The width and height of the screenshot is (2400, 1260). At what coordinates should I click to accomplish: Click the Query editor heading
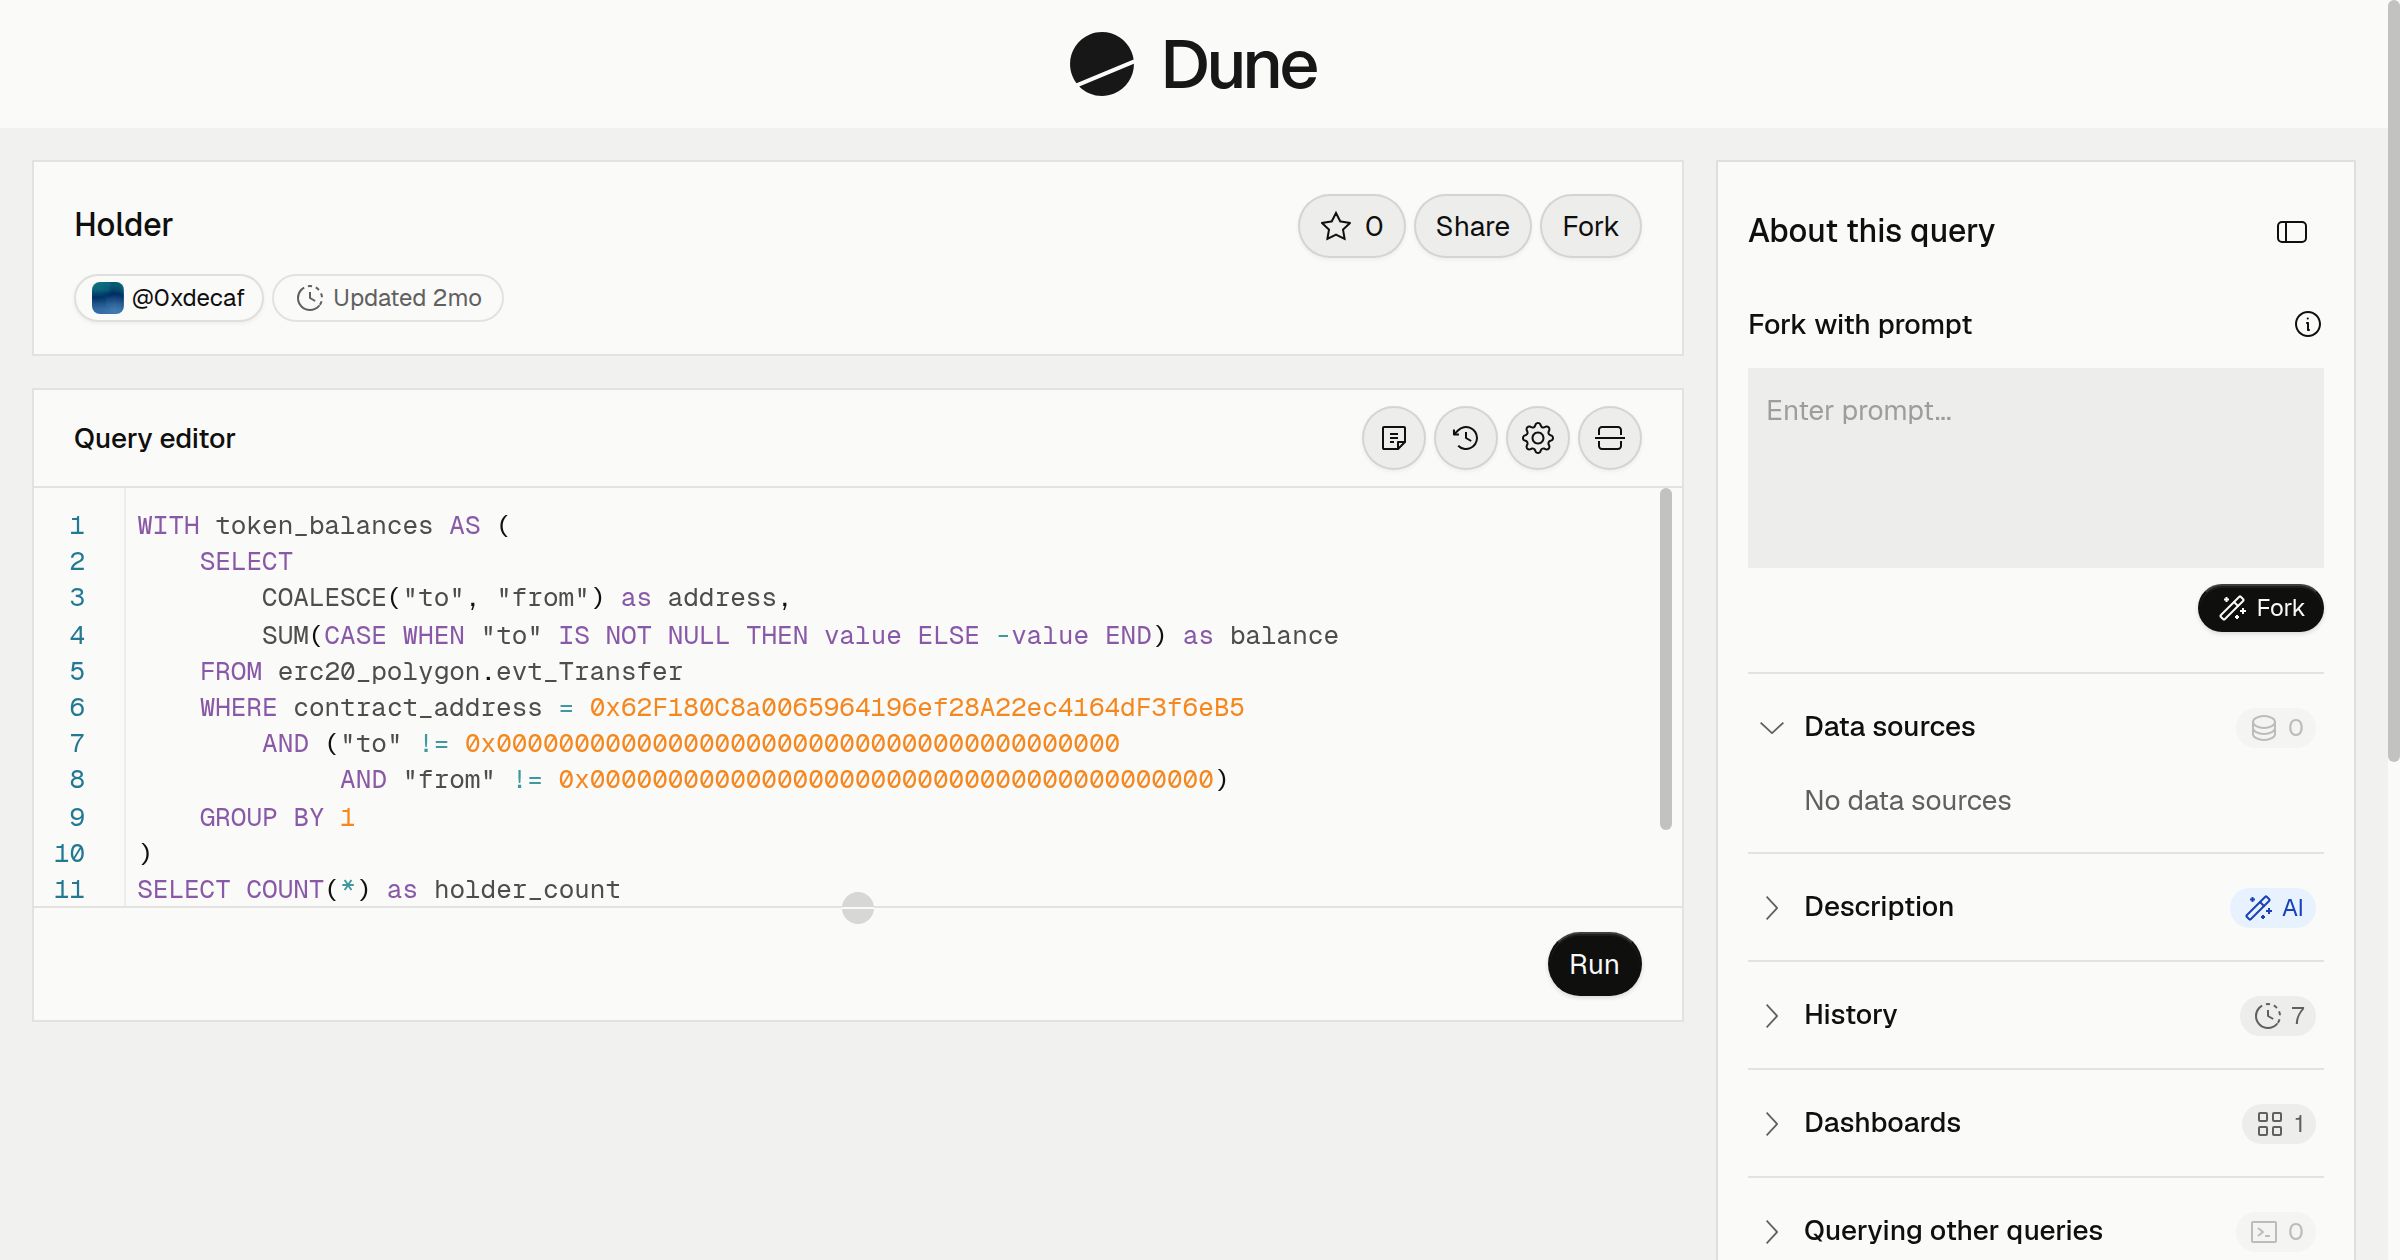coord(155,438)
